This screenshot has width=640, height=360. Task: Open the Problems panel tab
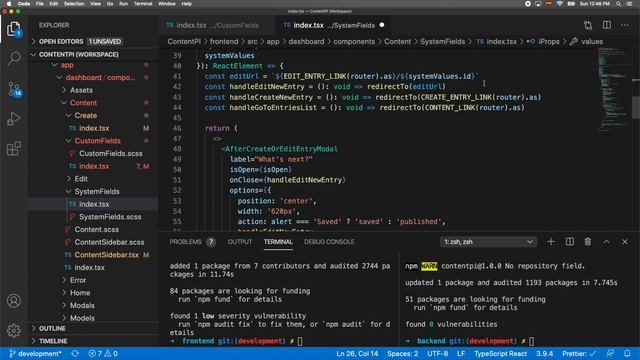[192, 242]
